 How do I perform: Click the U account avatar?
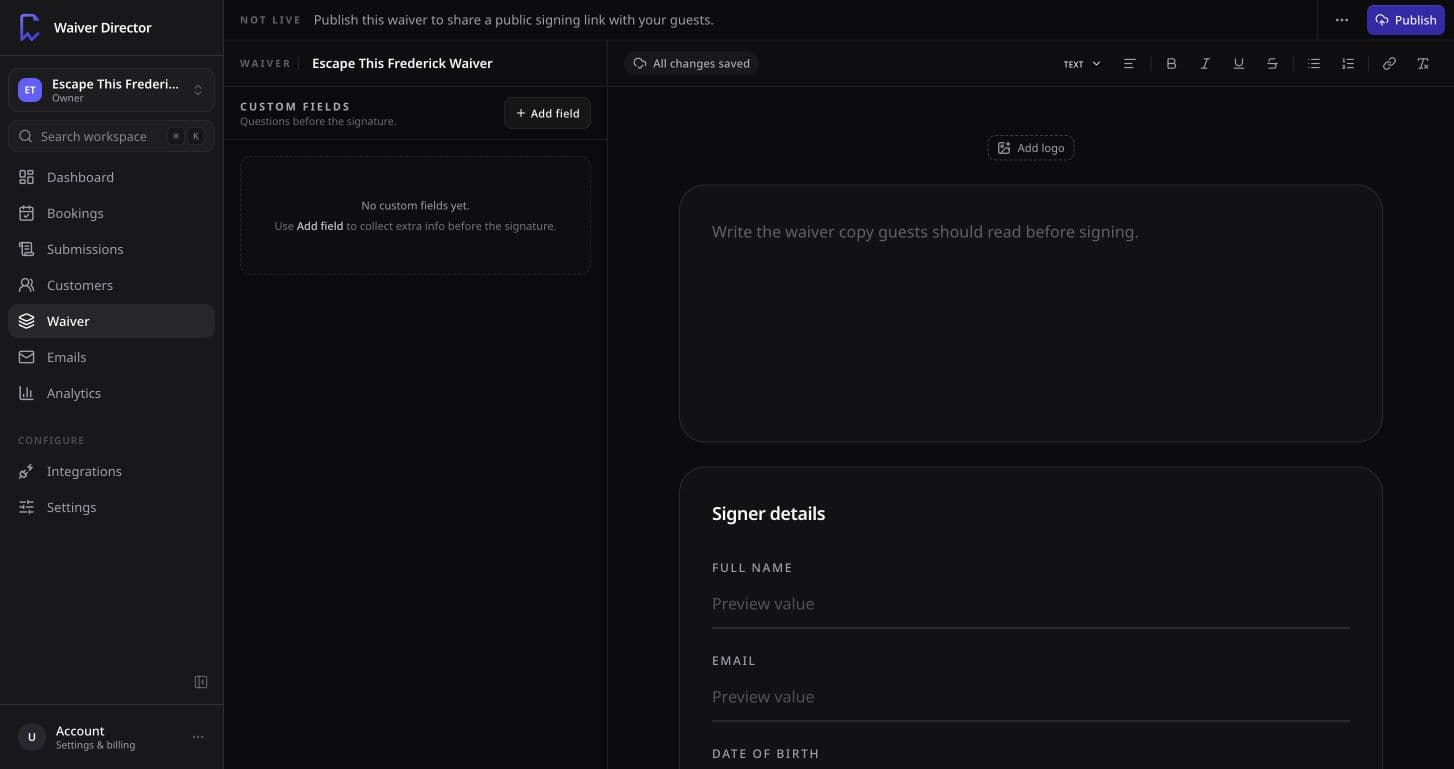point(31,737)
